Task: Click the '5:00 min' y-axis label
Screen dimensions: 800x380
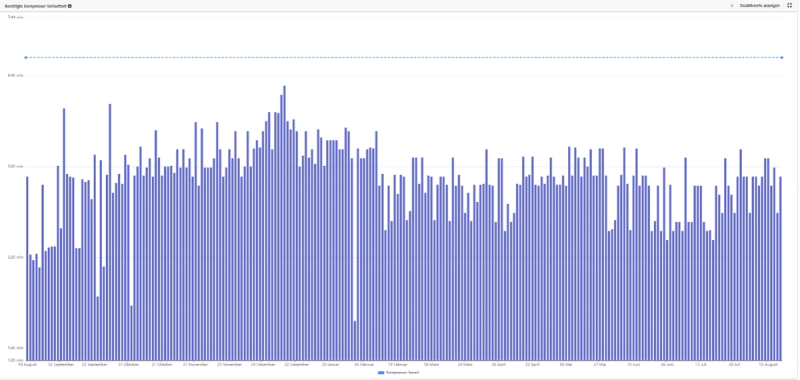Action: point(16,166)
